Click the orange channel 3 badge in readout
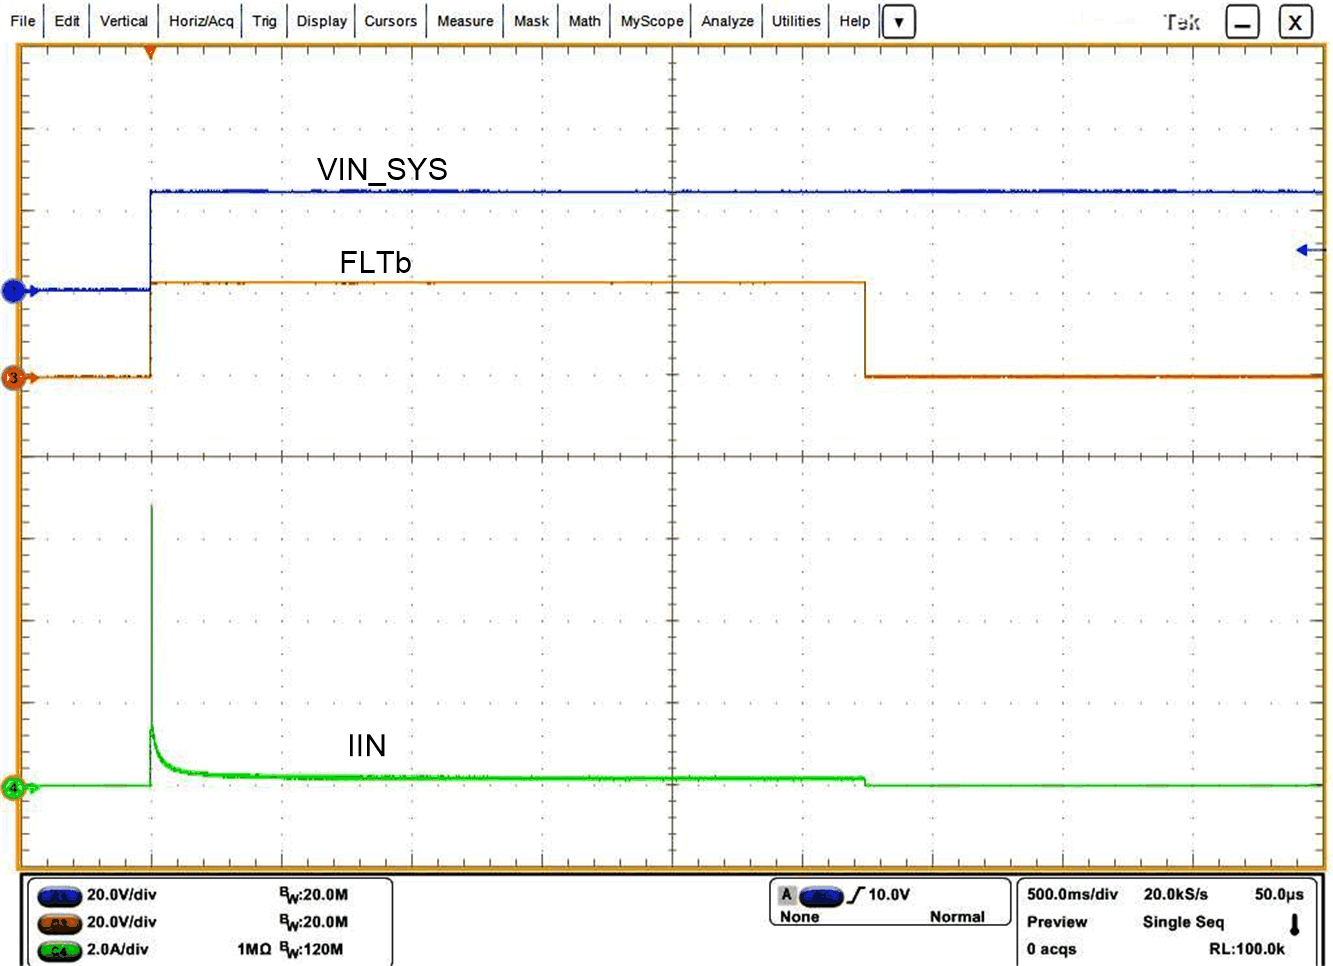Viewport: 1333px width, 966px height. (x=59, y=923)
